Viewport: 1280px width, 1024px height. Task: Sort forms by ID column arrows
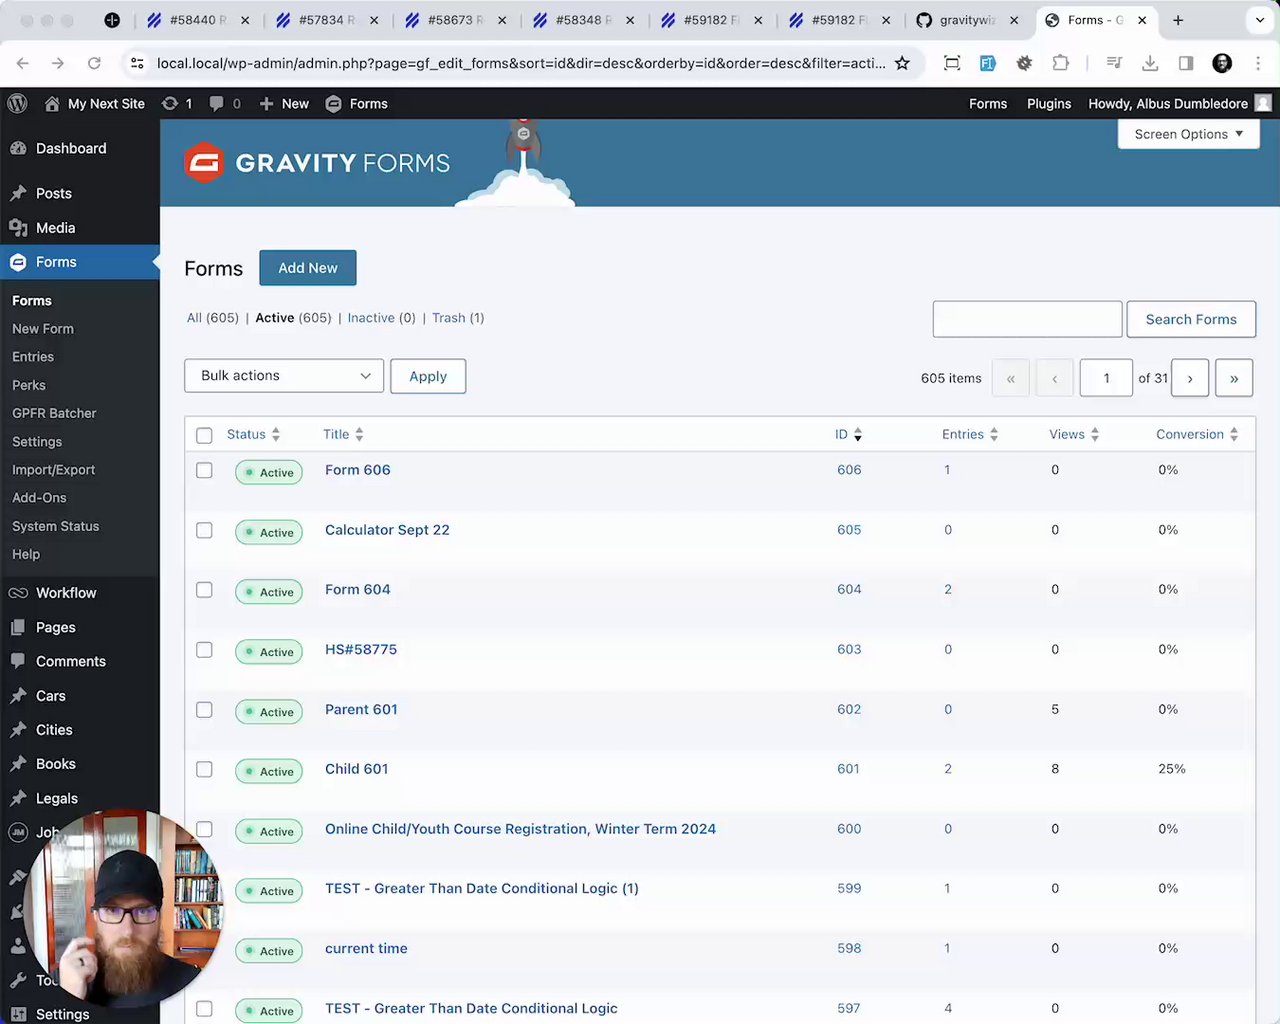click(858, 434)
